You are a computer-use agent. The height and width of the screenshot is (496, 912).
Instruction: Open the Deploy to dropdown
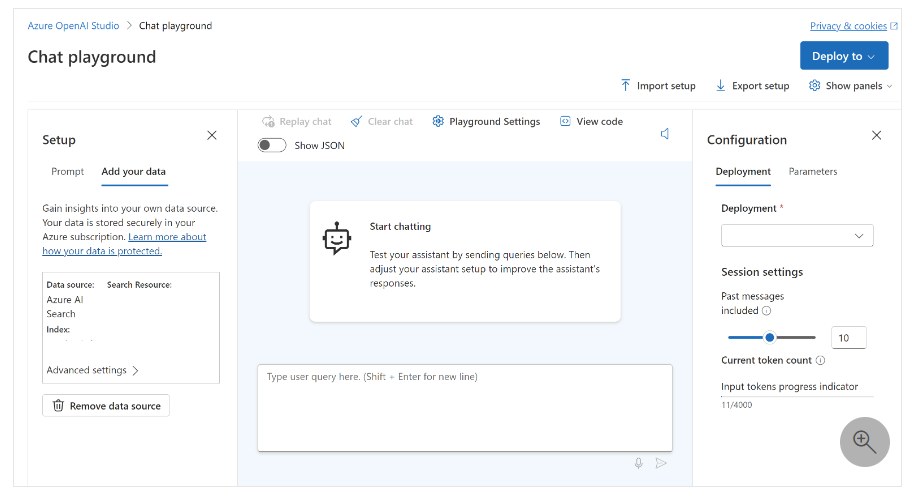[x=844, y=56]
